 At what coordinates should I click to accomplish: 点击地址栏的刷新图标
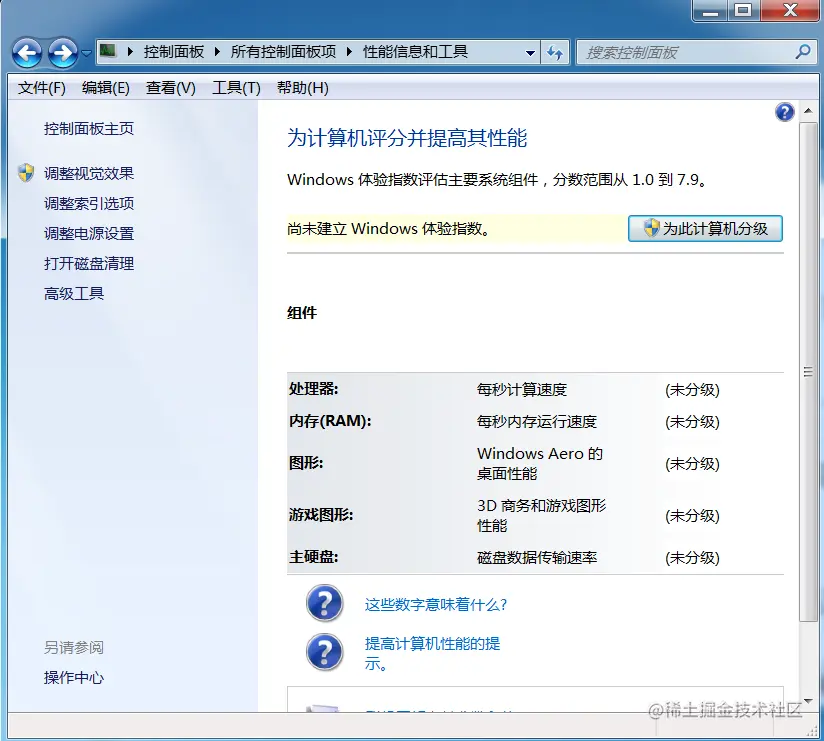tap(555, 52)
